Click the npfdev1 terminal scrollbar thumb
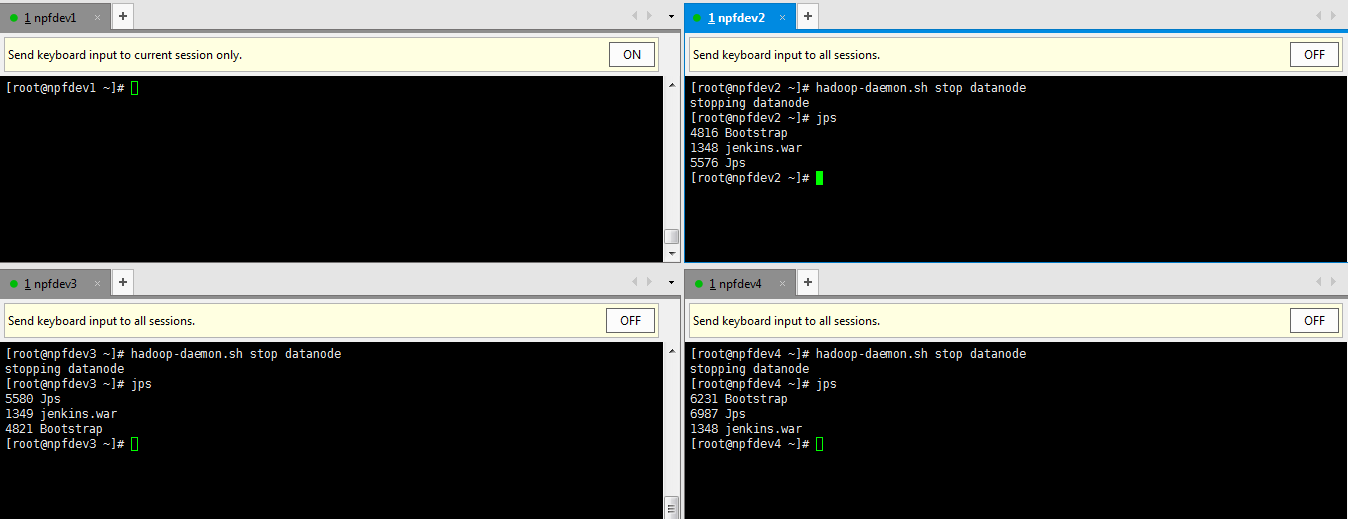Screen dimensions: 1348x519 click(x=671, y=237)
